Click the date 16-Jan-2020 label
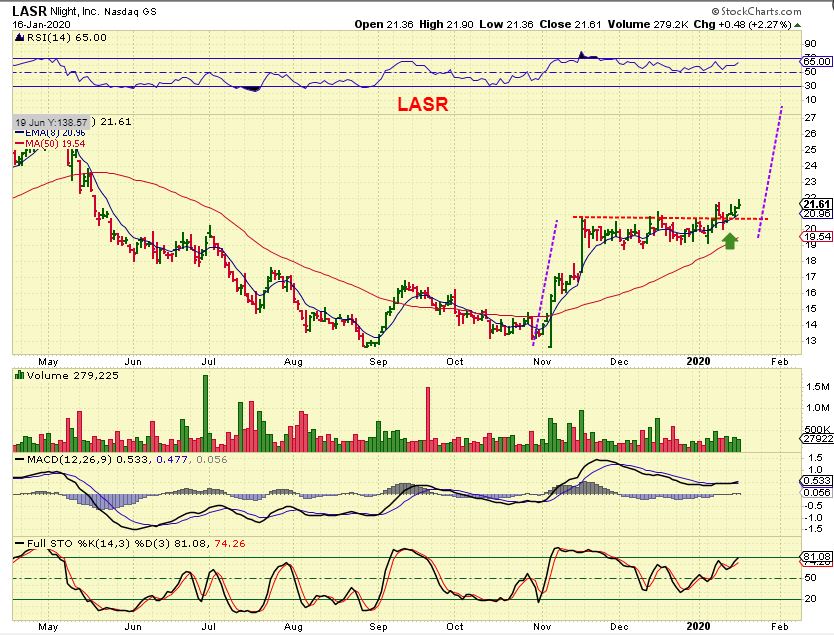The image size is (834, 635). click(41, 24)
